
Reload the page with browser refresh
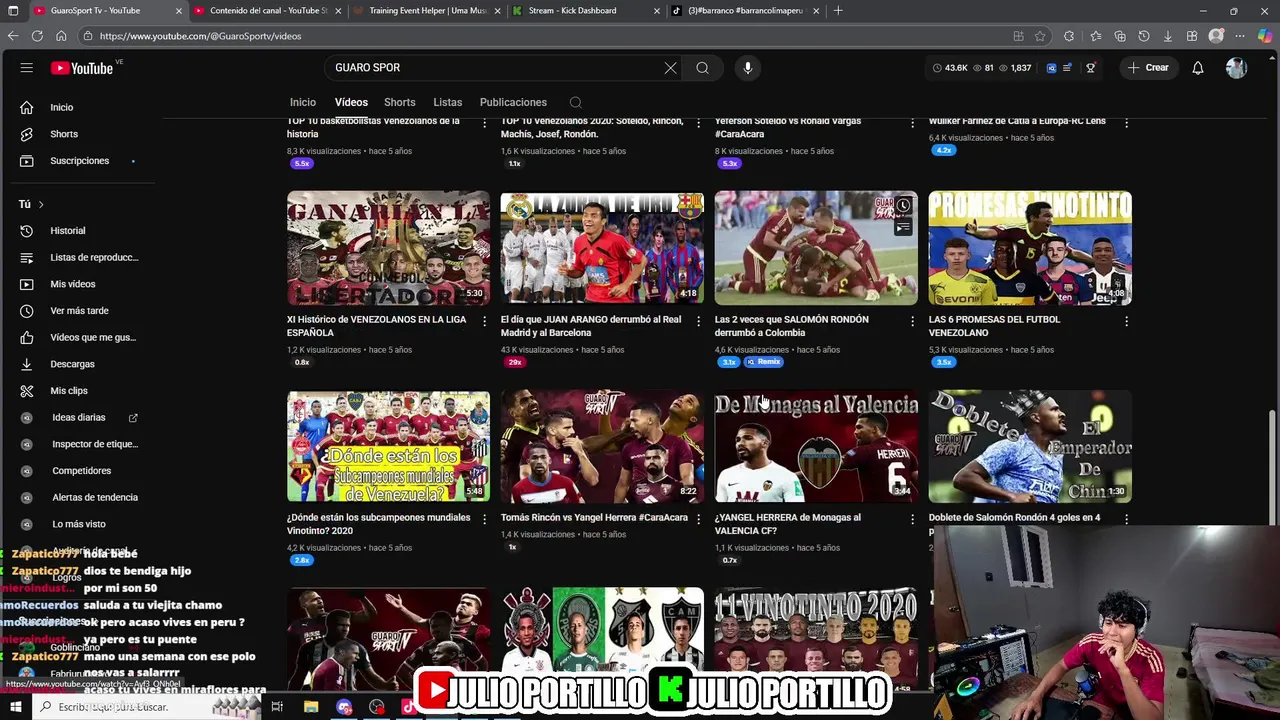(37, 36)
